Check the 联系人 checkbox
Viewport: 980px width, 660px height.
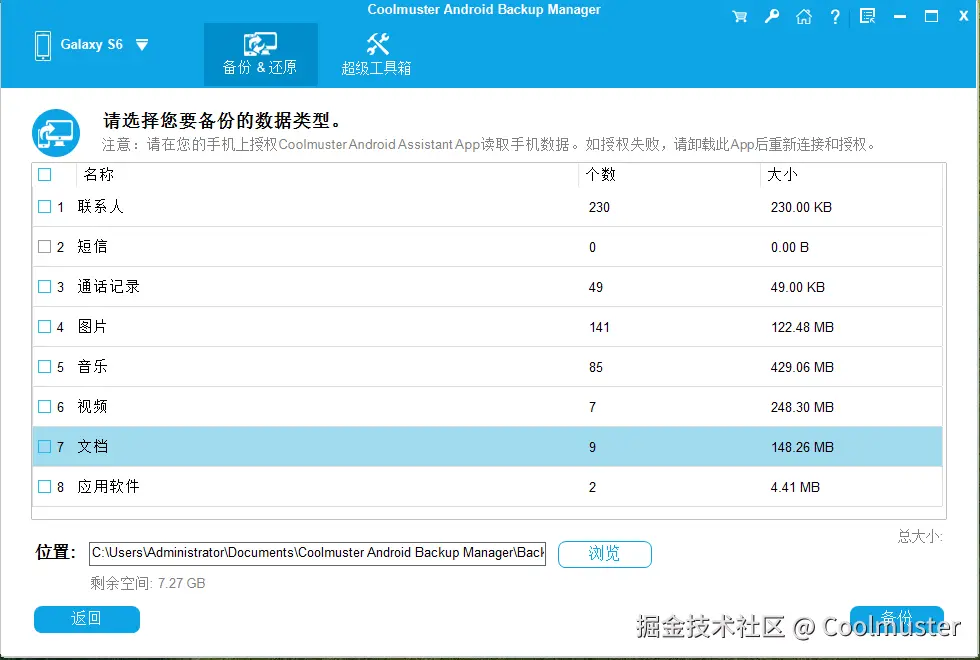point(44,207)
